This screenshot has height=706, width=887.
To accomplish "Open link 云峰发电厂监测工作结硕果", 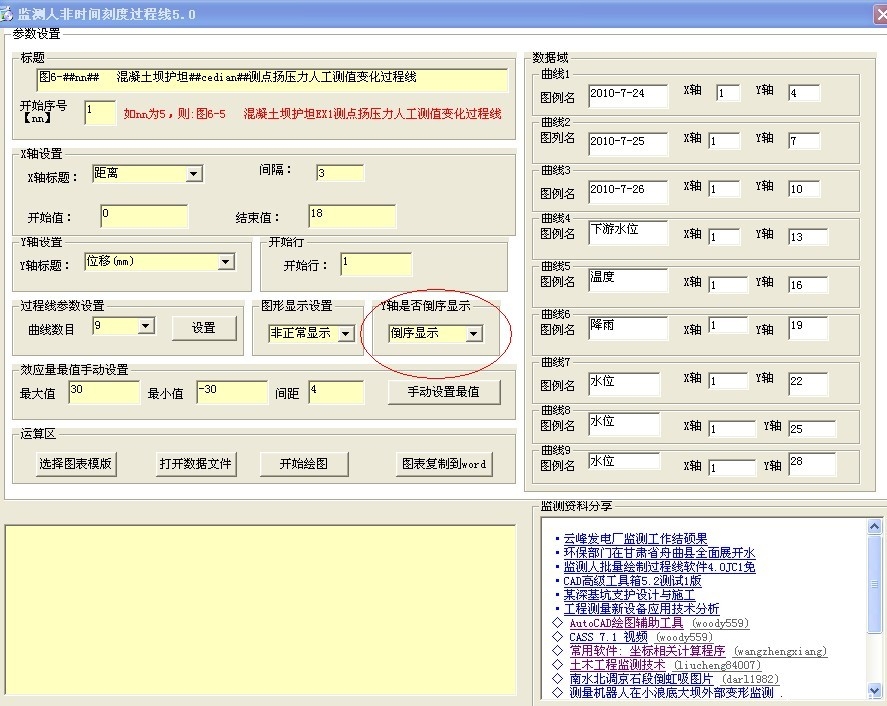I will coord(635,539).
